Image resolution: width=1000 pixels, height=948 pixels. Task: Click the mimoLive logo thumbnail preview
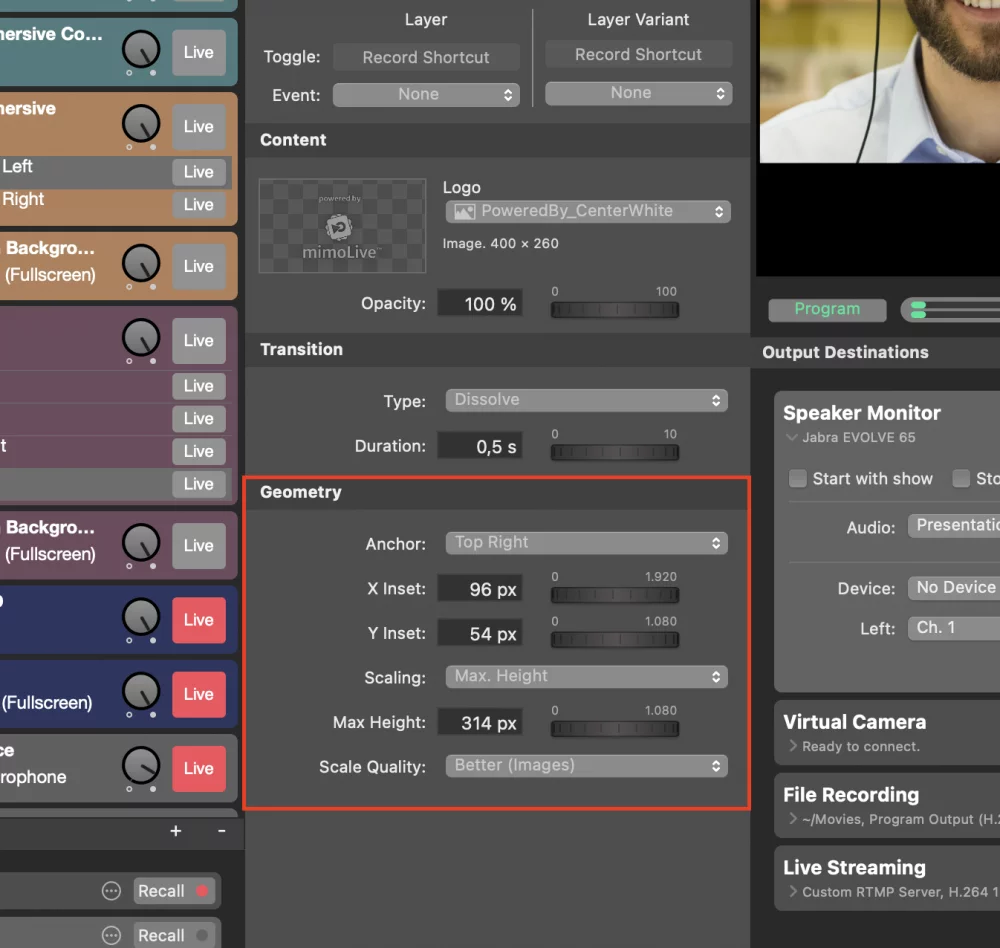pos(342,226)
